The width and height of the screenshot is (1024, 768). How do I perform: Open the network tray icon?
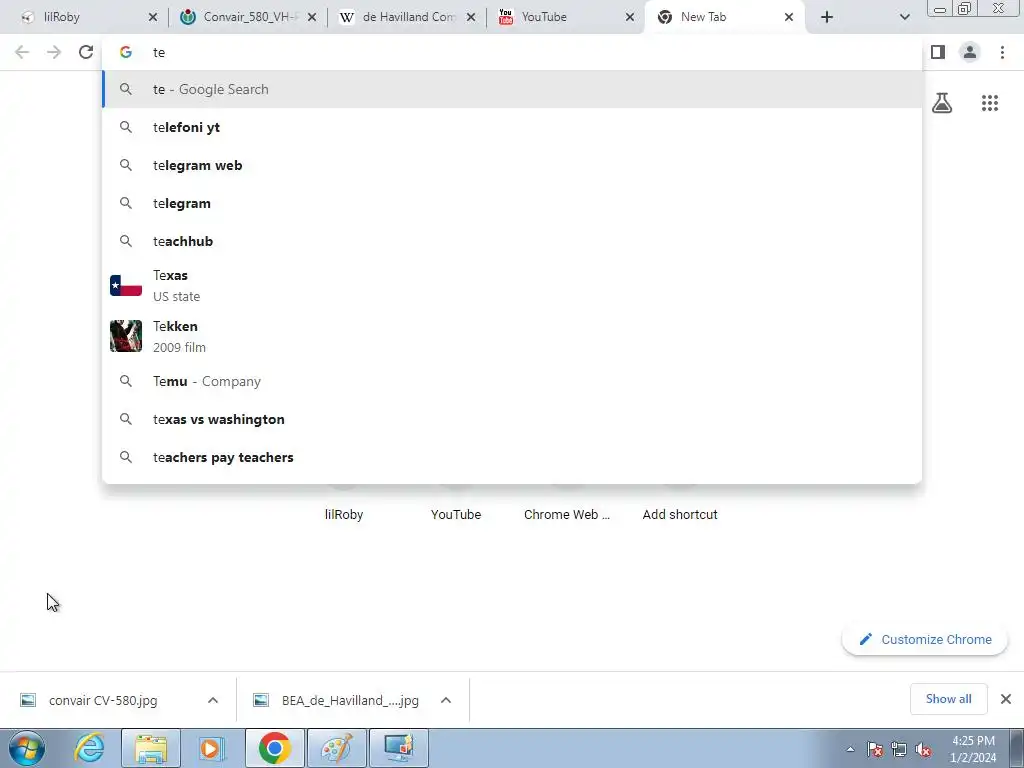[899, 749]
